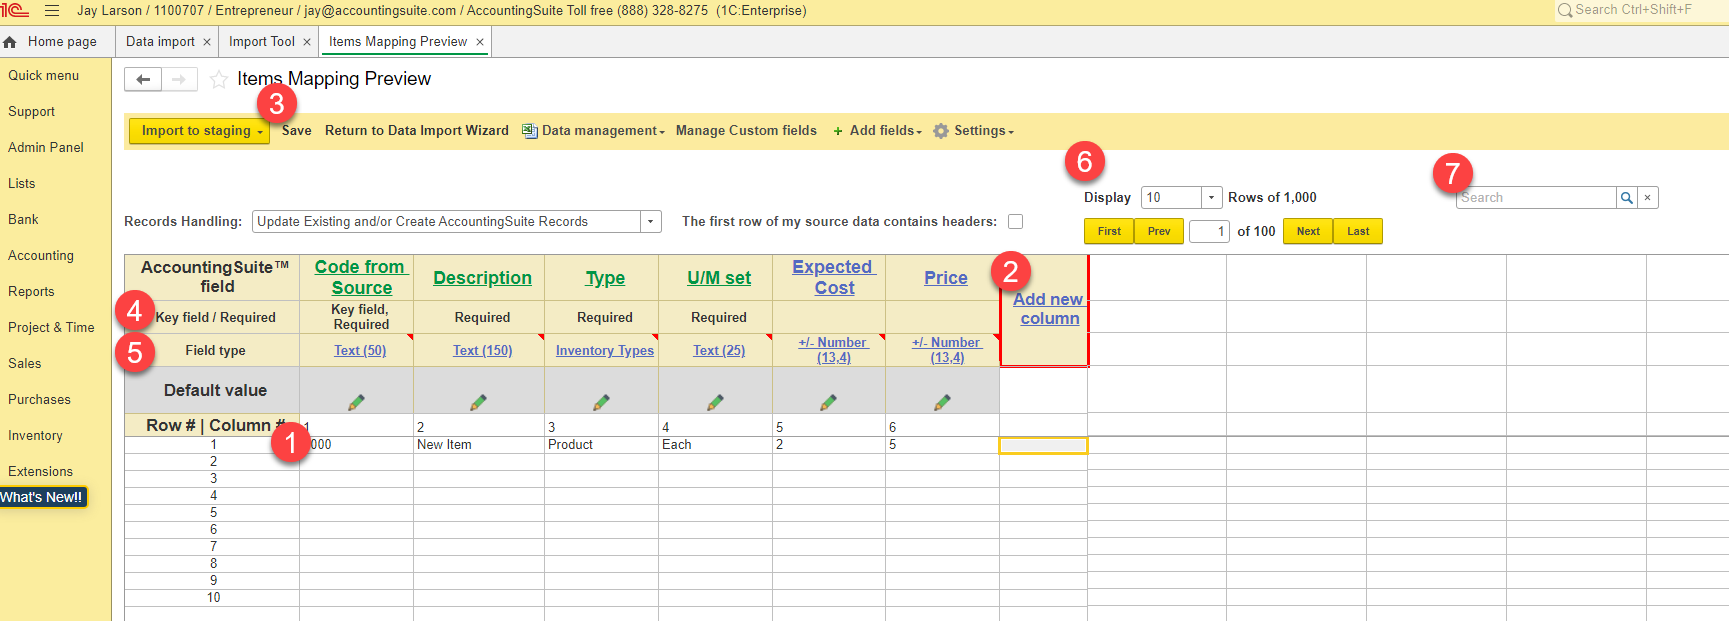Open the hamburger main menu icon
The height and width of the screenshot is (621, 1729).
tap(52, 11)
